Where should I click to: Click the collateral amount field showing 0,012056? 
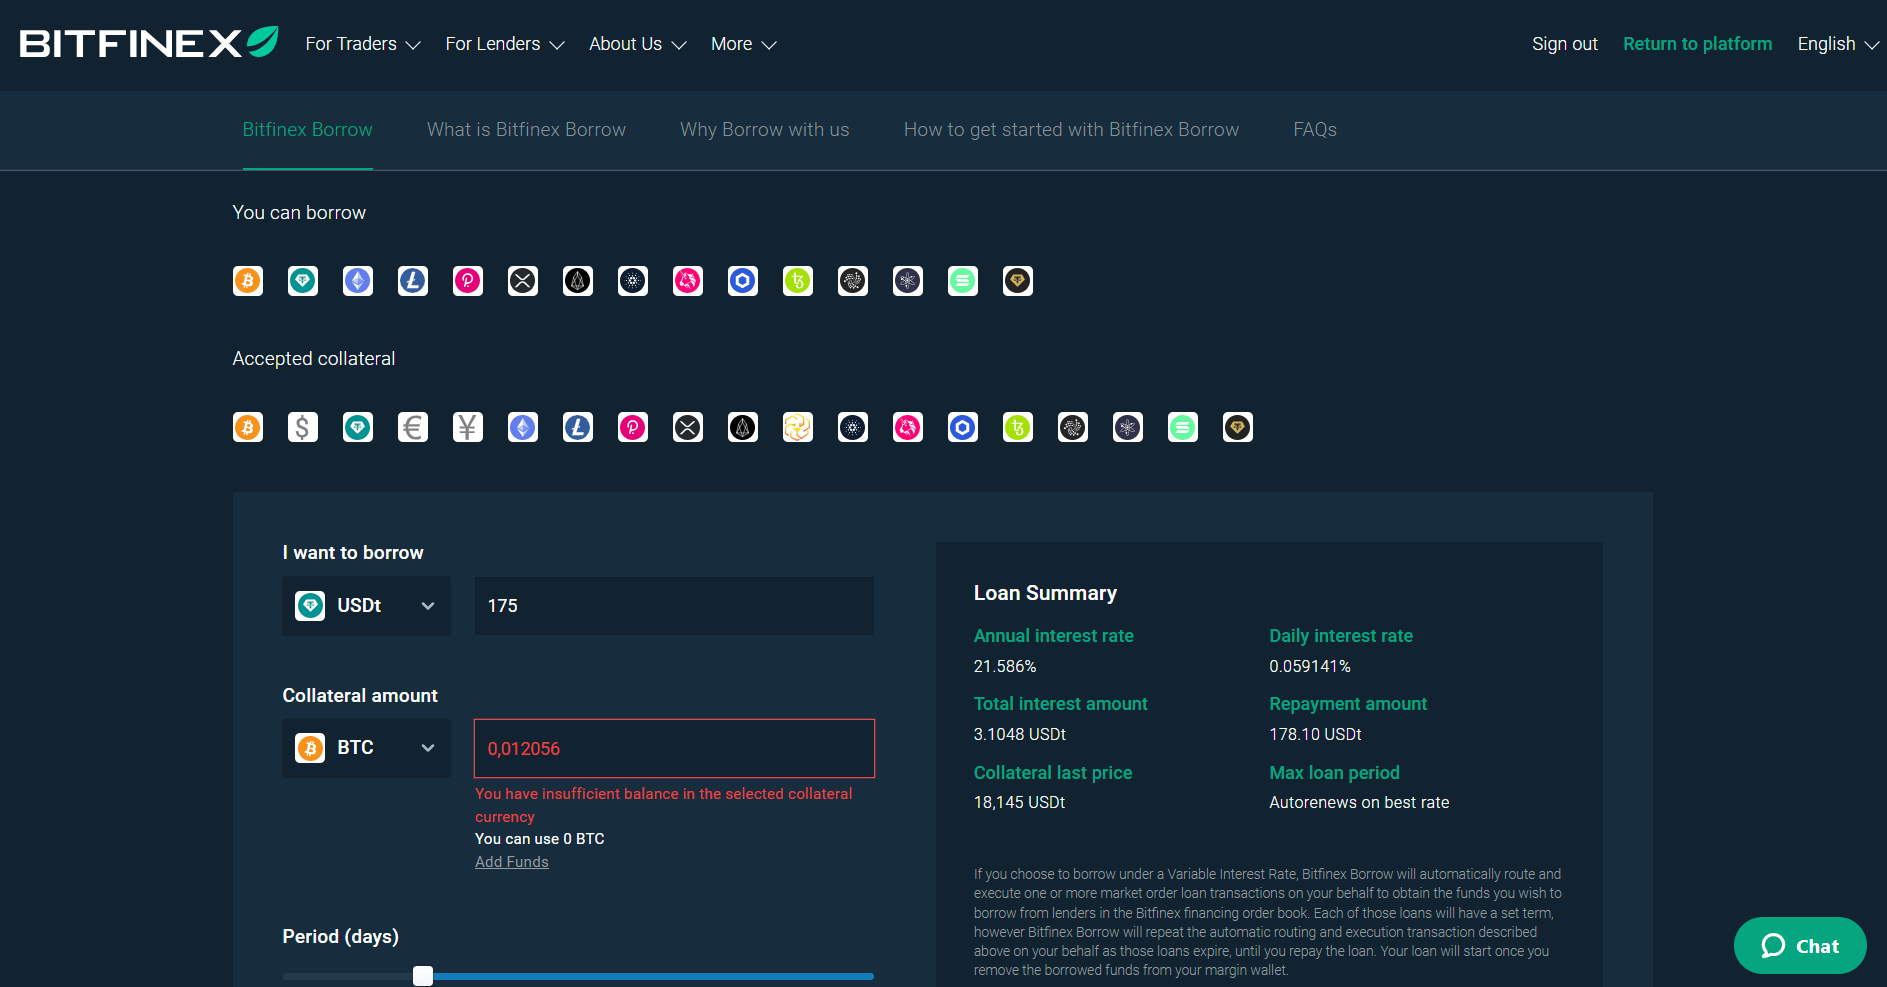coord(674,748)
